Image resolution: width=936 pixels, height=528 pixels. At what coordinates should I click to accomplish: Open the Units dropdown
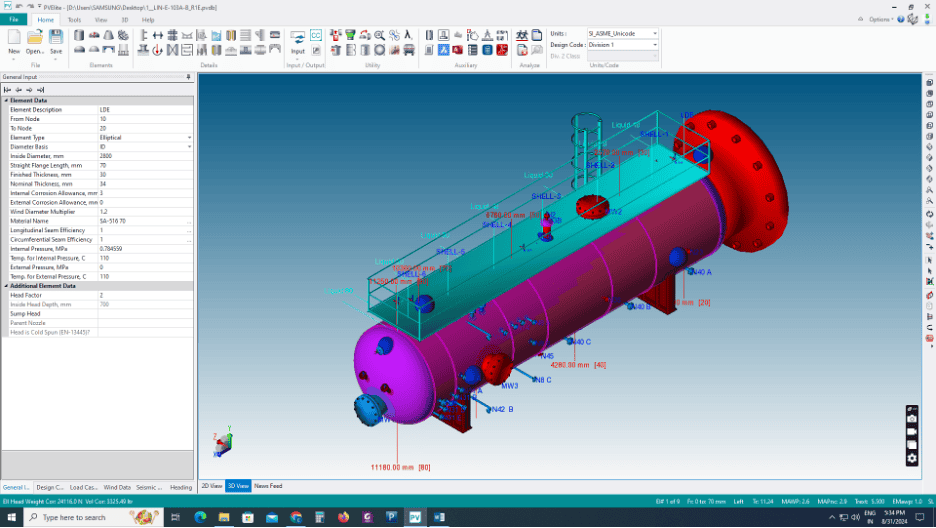pyautogui.click(x=655, y=33)
